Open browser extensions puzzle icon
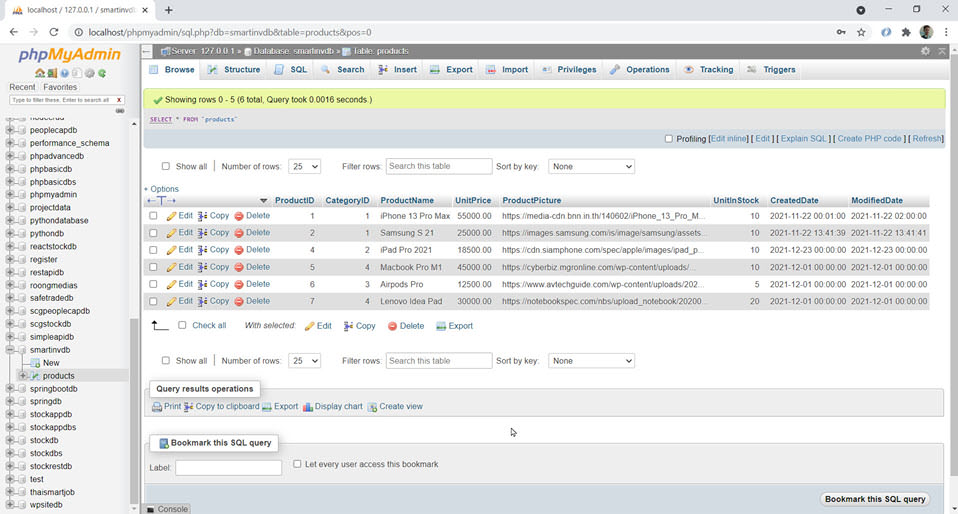 (906, 32)
